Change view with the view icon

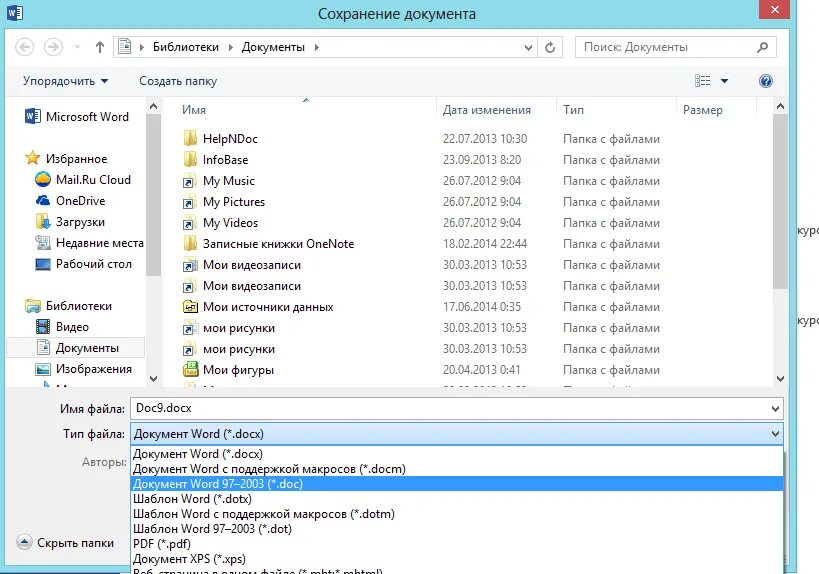pos(703,80)
